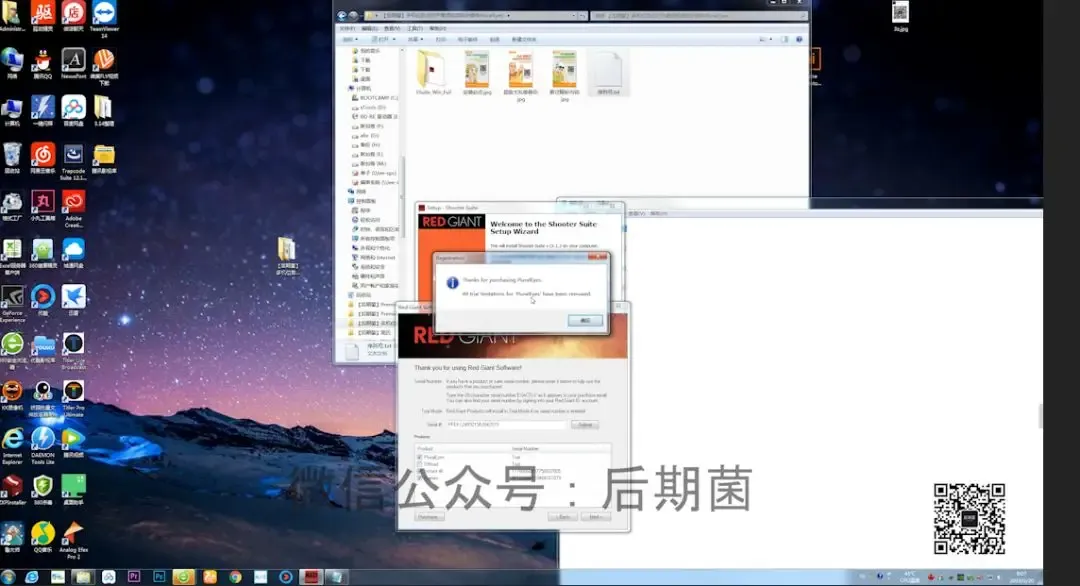Launch GeForce Experience from the desktop
Screen dimensions: 1080x586
point(12,304)
